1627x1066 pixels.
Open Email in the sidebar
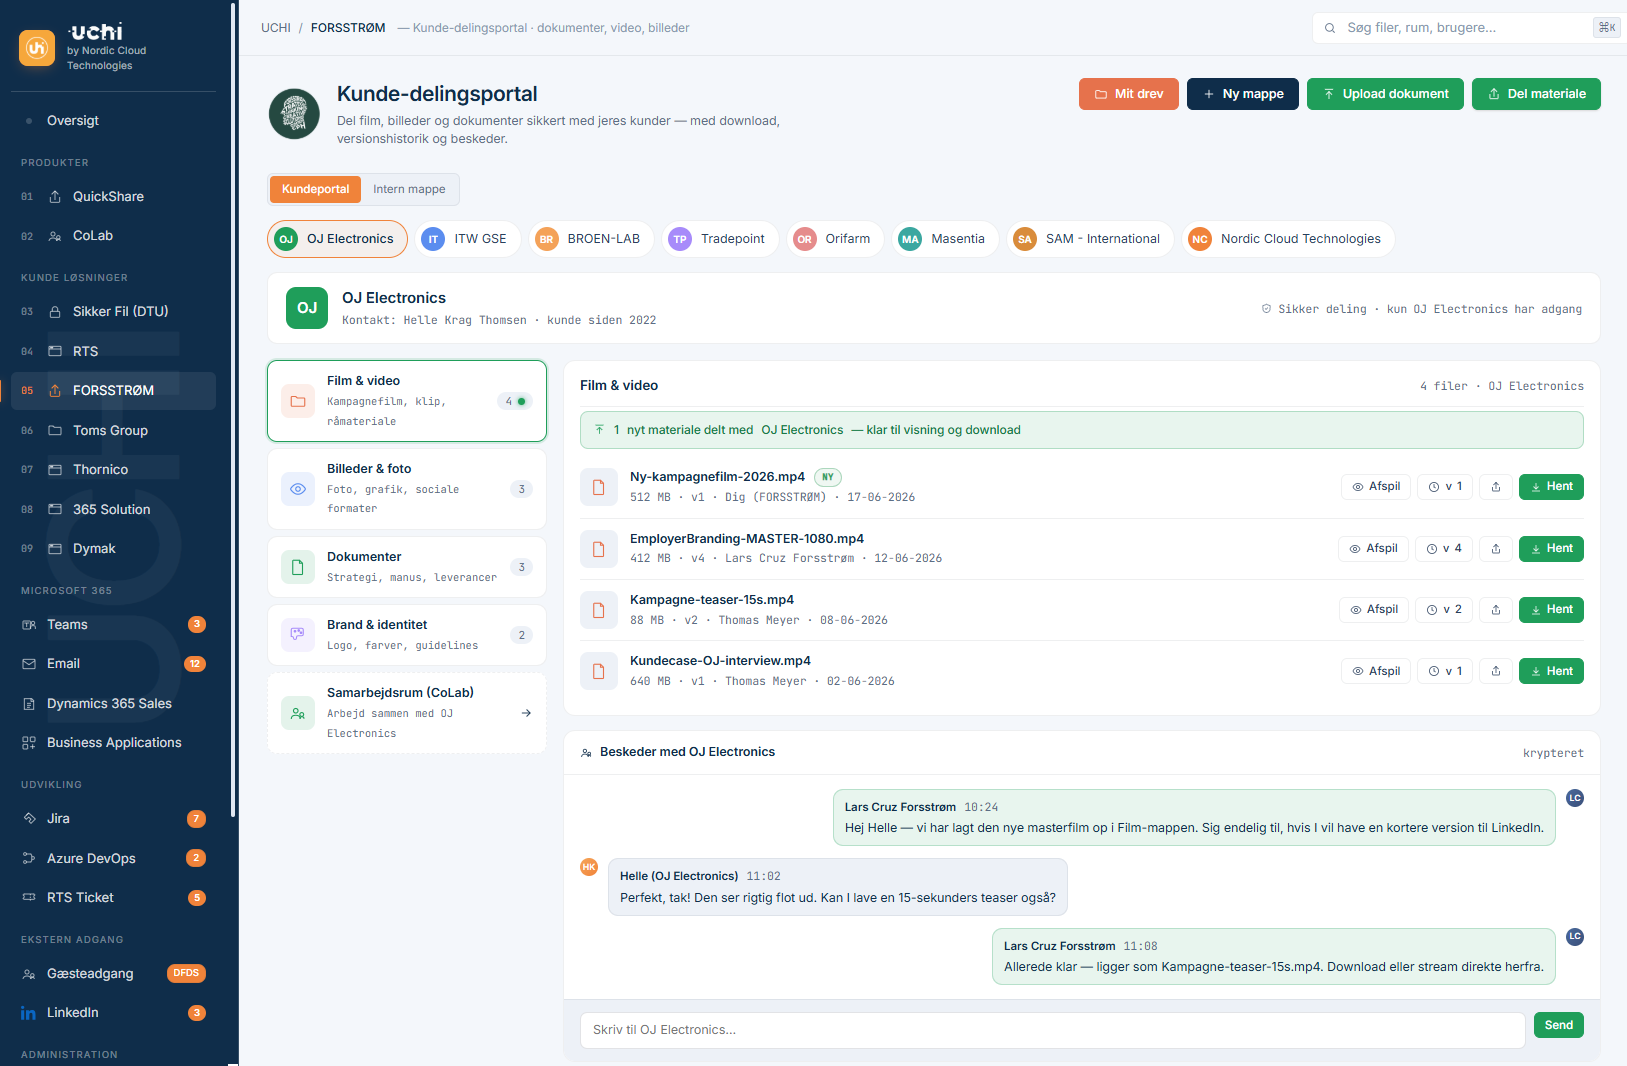point(113,664)
